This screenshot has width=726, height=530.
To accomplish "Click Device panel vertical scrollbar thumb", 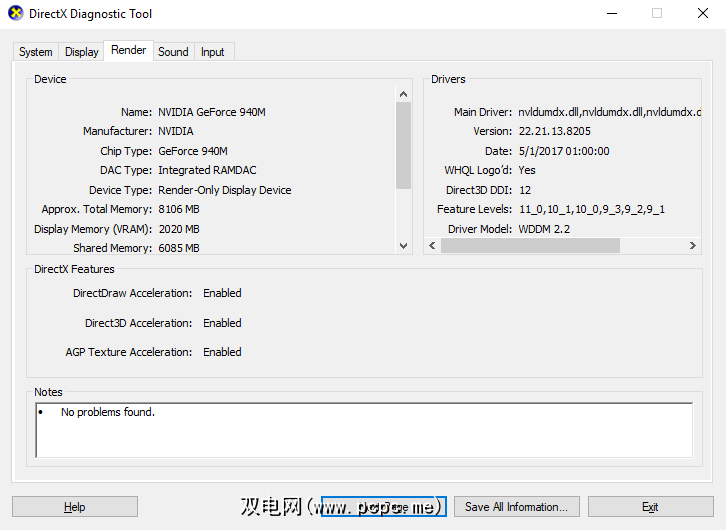I will [x=403, y=146].
